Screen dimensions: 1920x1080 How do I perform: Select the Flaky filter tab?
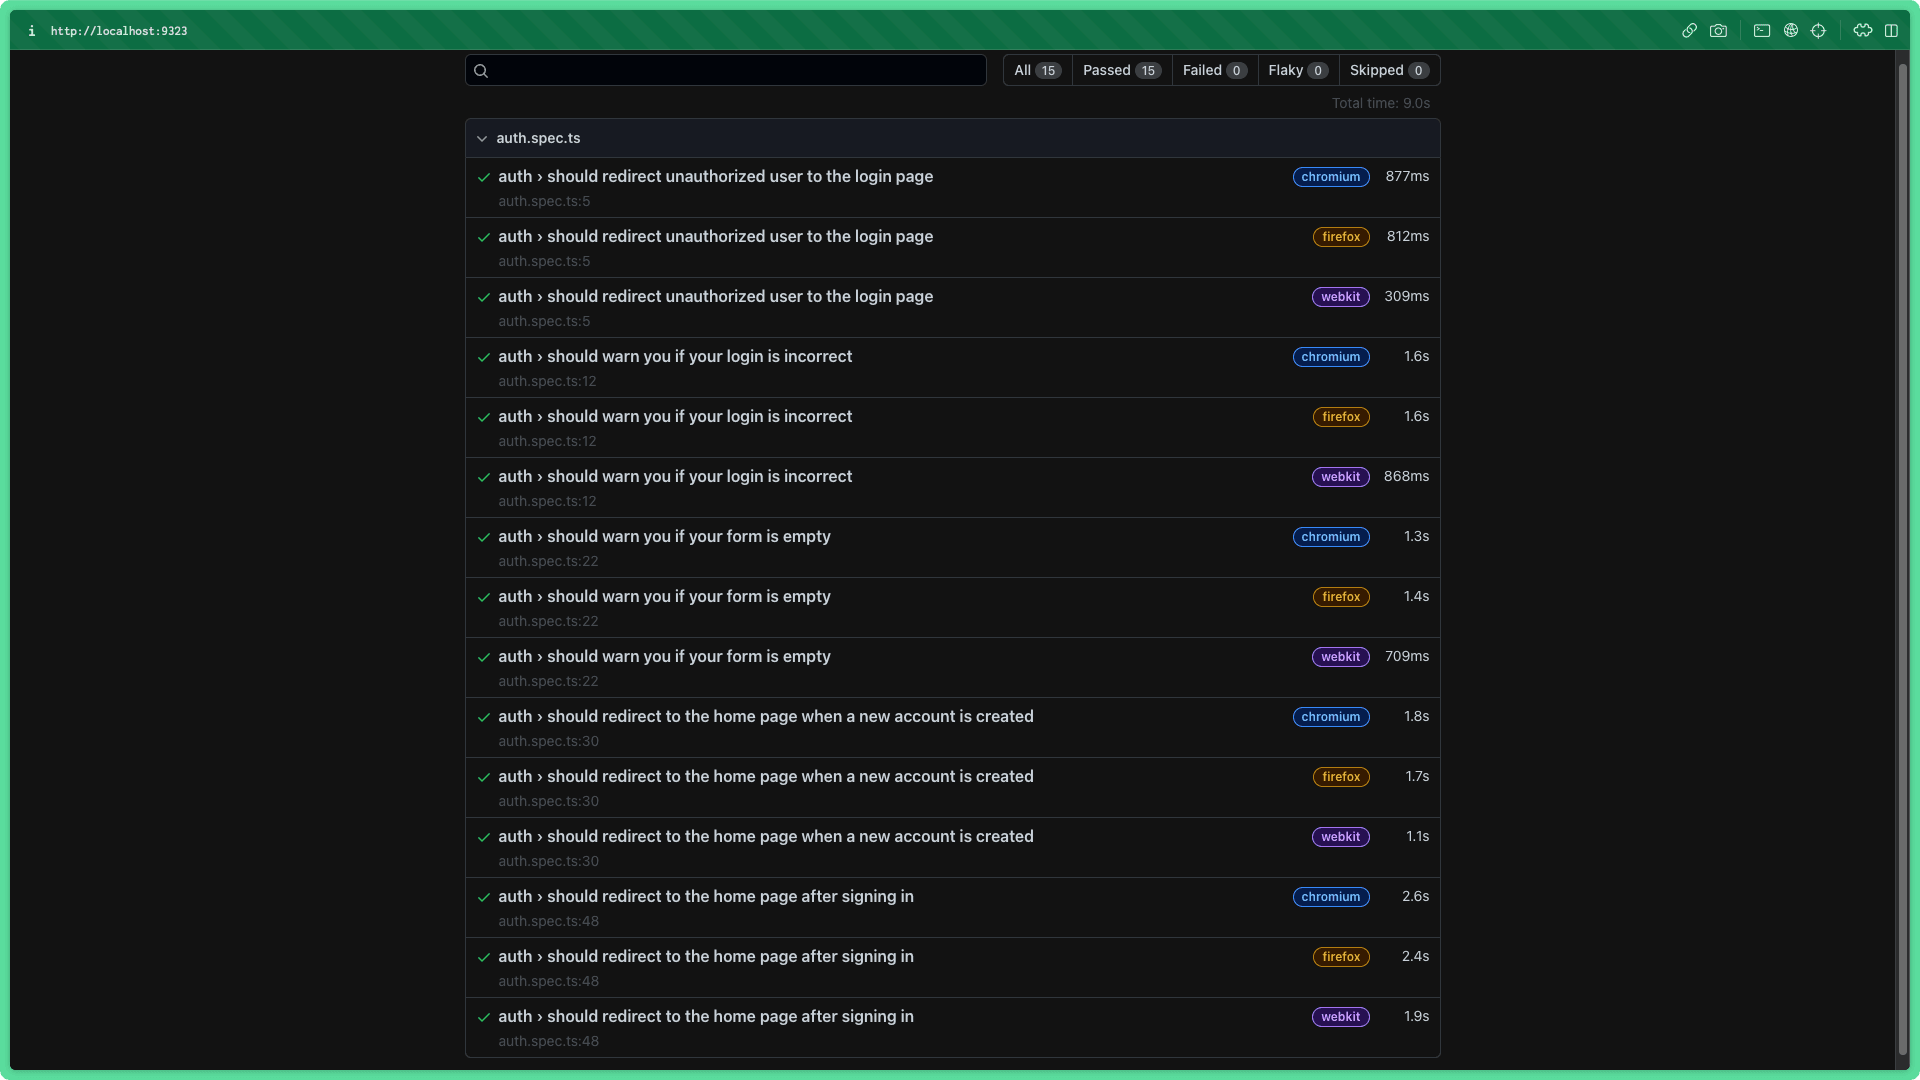click(x=1297, y=70)
